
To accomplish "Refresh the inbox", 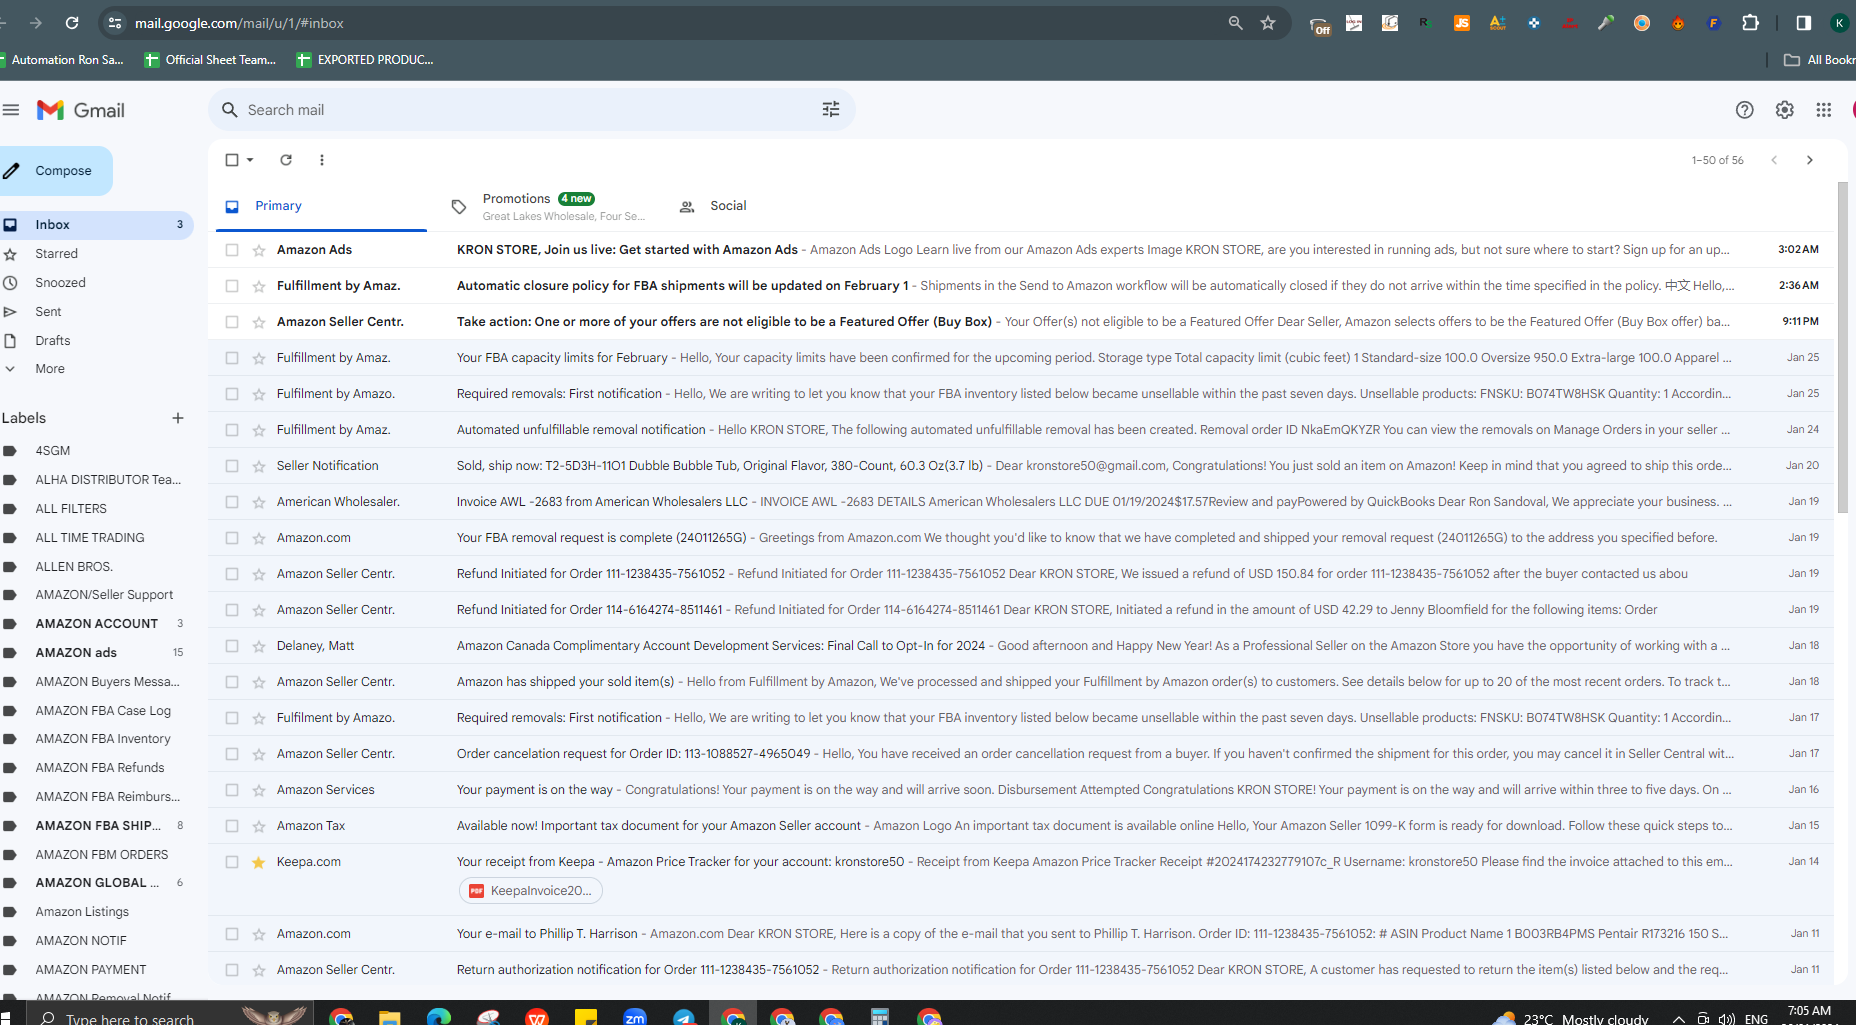I will coord(286,160).
